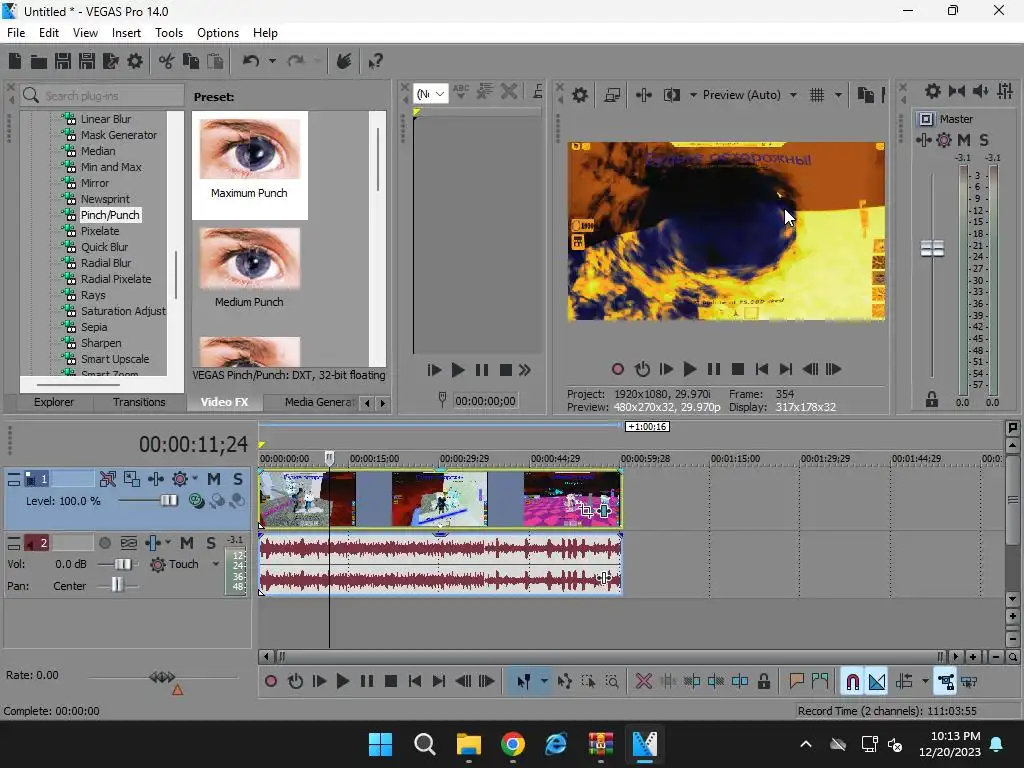Image resolution: width=1024 pixels, height=768 pixels.
Task: Select Radial Blur plug-in
Action: coord(106,263)
